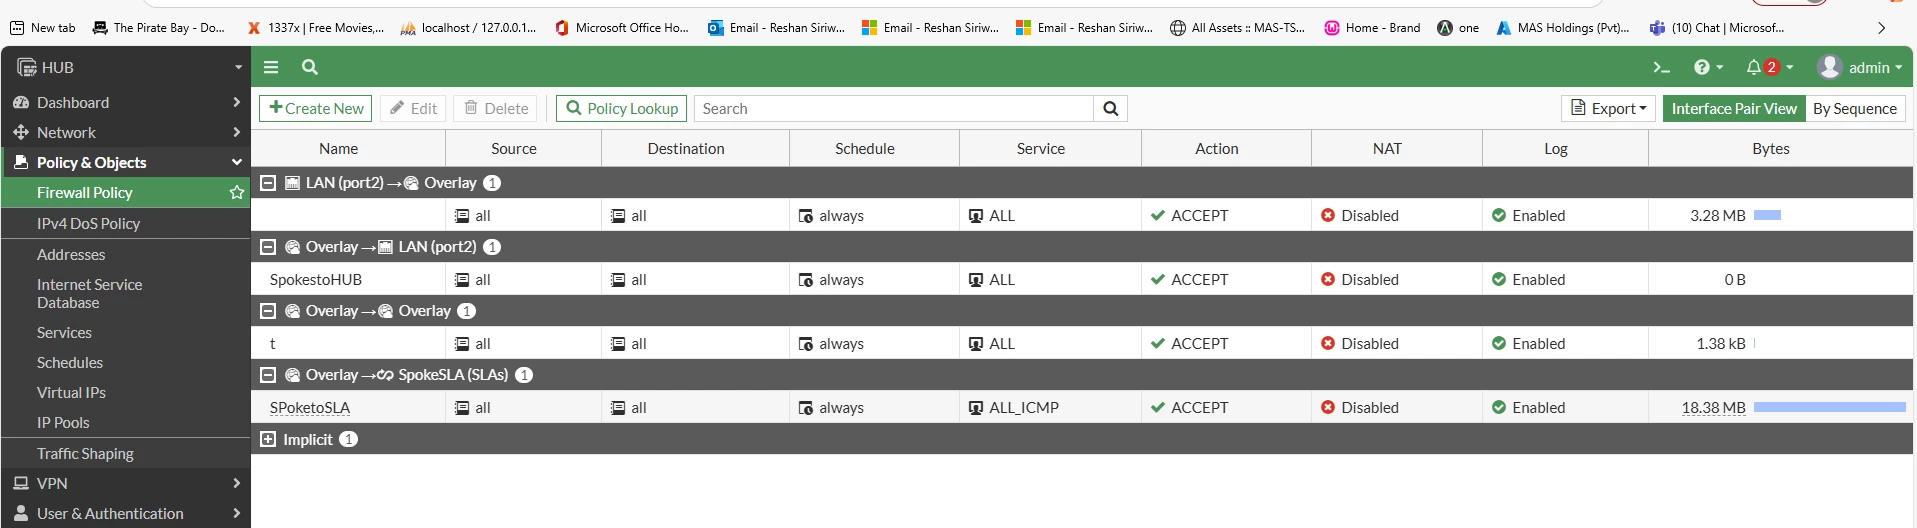Favorite the Firewall Policy star icon

(237, 192)
